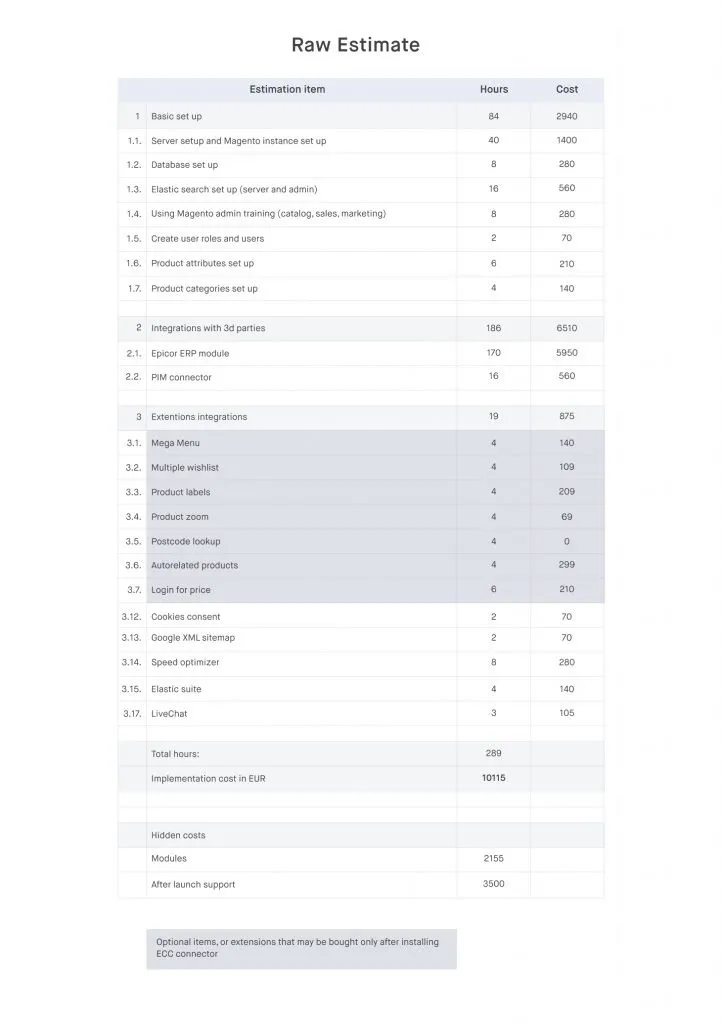Select the "Google XML sitemap" item
Screen dimensions: 722x1024
(x=193, y=638)
